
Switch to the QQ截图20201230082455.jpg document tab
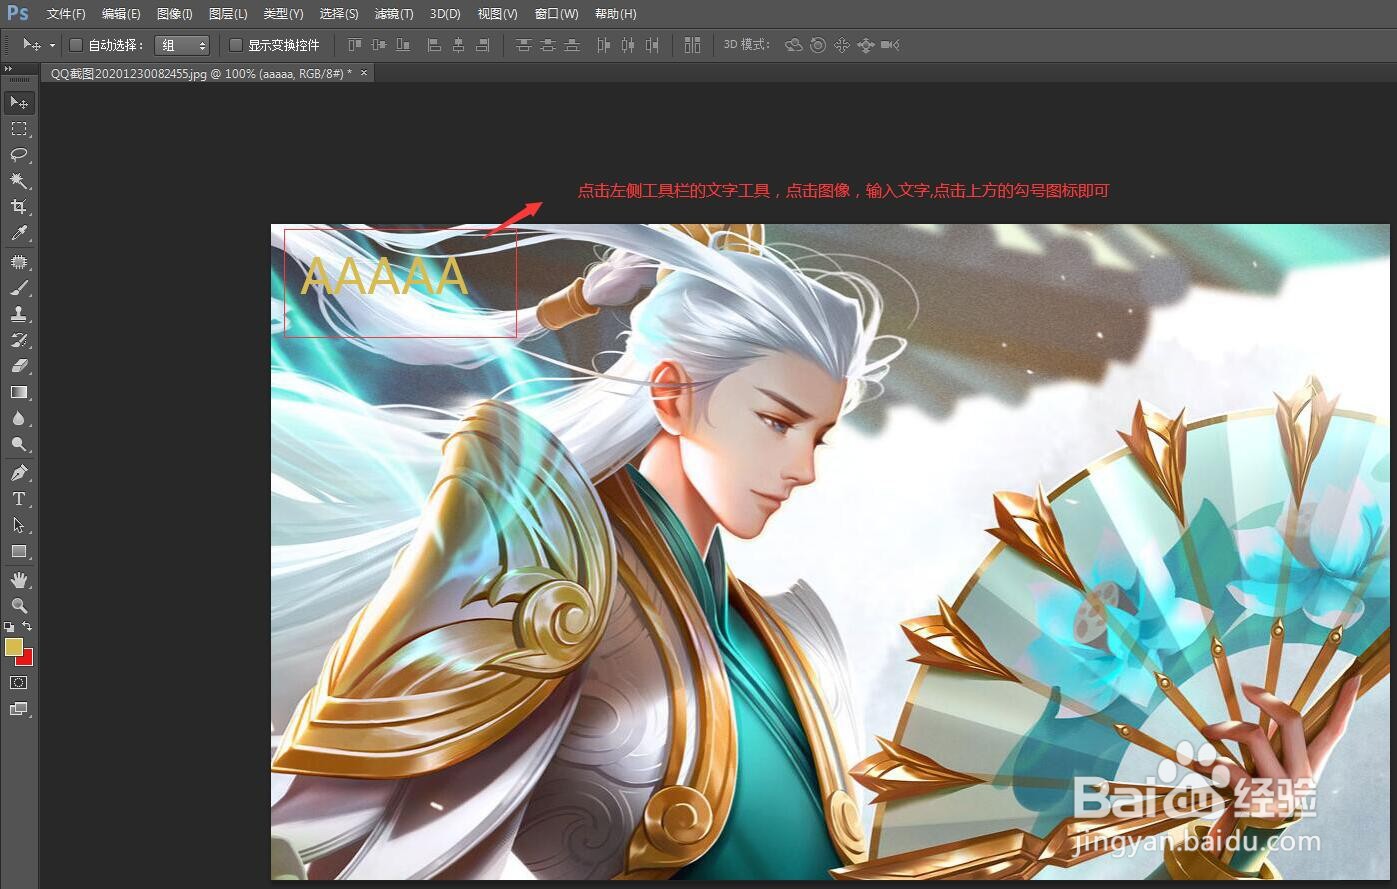201,73
